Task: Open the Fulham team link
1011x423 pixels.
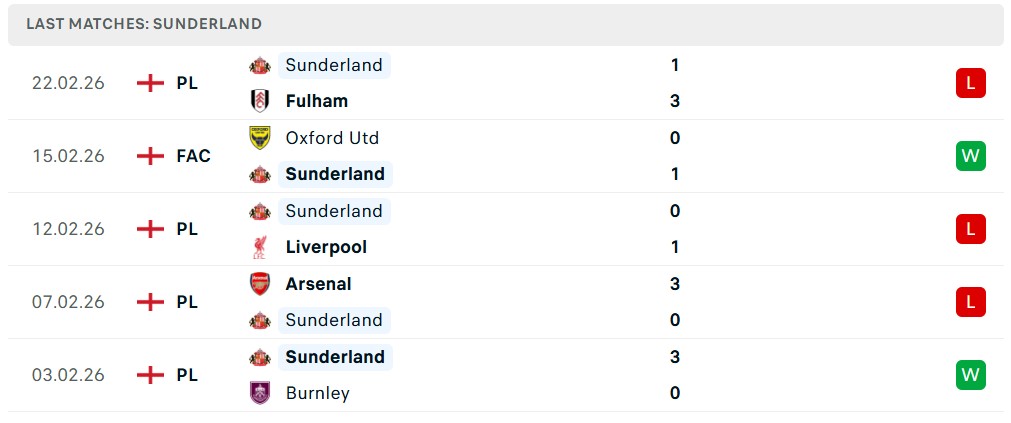Action: click(x=316, y=101)
